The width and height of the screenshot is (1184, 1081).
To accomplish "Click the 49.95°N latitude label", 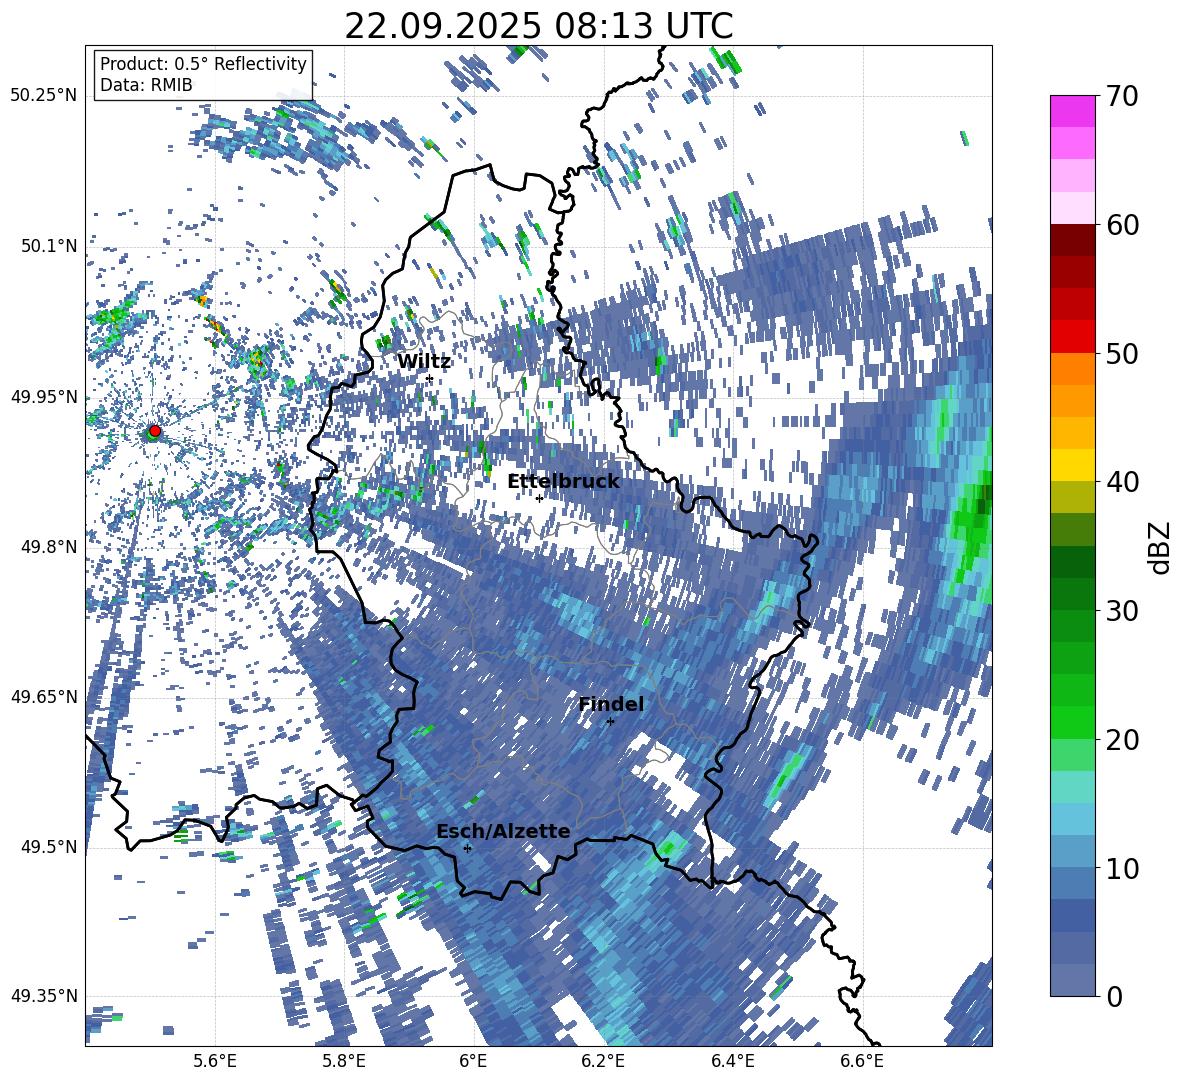I will pyautogui.click(x=44, y=396).
